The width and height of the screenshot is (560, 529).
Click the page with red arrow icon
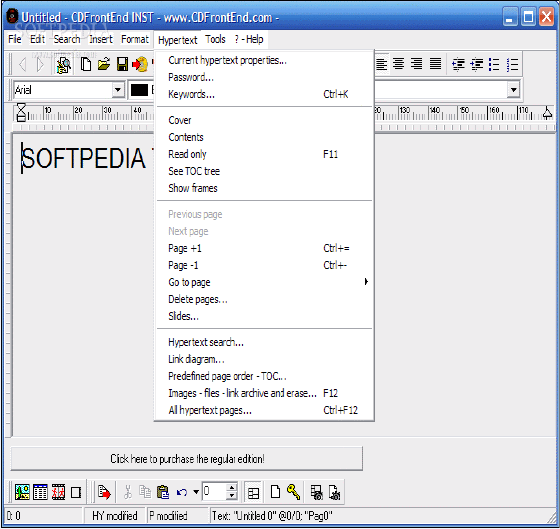tap(104, 492)
